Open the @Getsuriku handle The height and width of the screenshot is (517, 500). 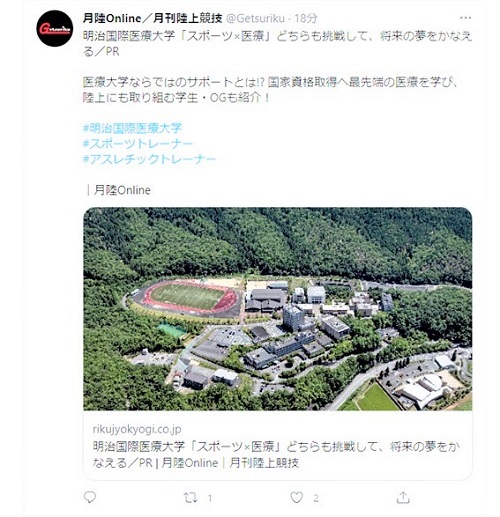[255, 18]
